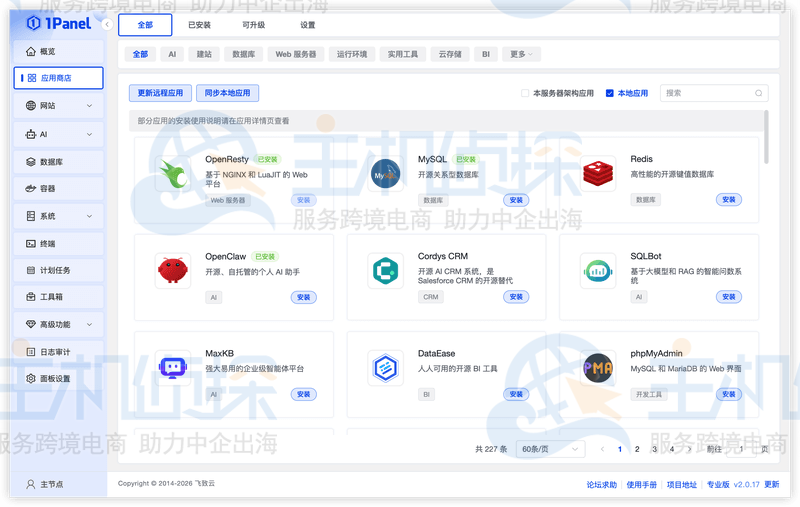Filter by 数据库 category tag
This screenshot has height=507, width=800.
coord(243,54)
